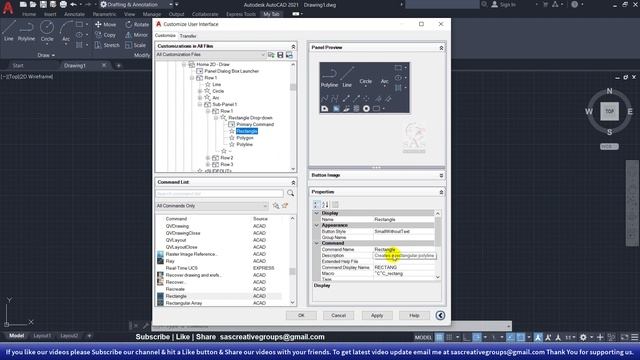Activate the Mirror tool in the Modify panel
This screenshot has width=640, height=360.
tap(137, 35)
